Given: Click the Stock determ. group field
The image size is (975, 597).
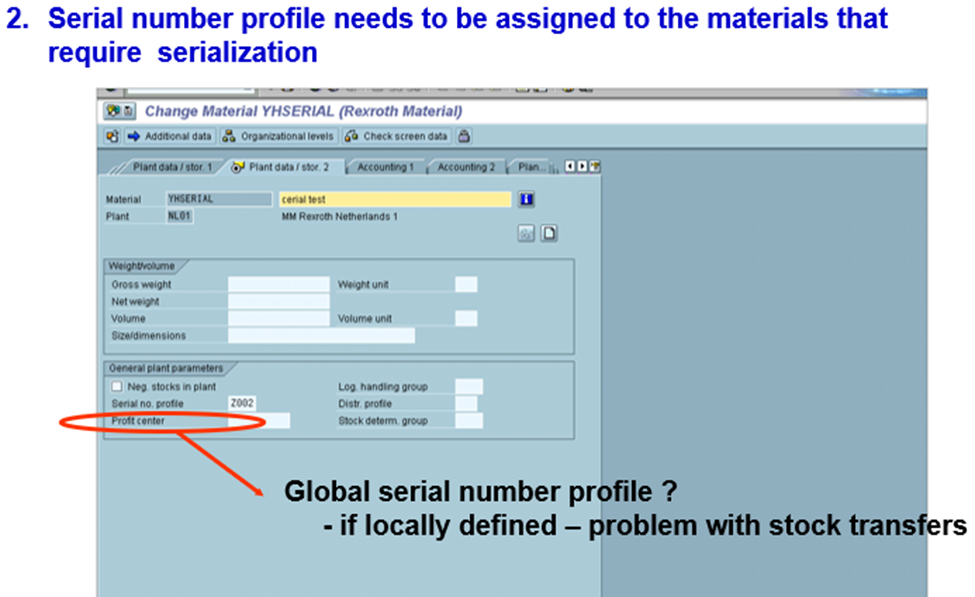Looking at the screenshot, I should tap(469, 421).
